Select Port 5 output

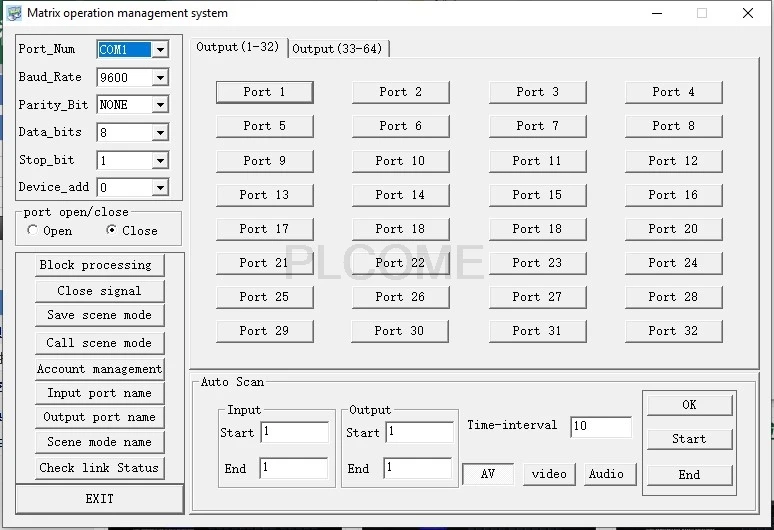(265, 126)
